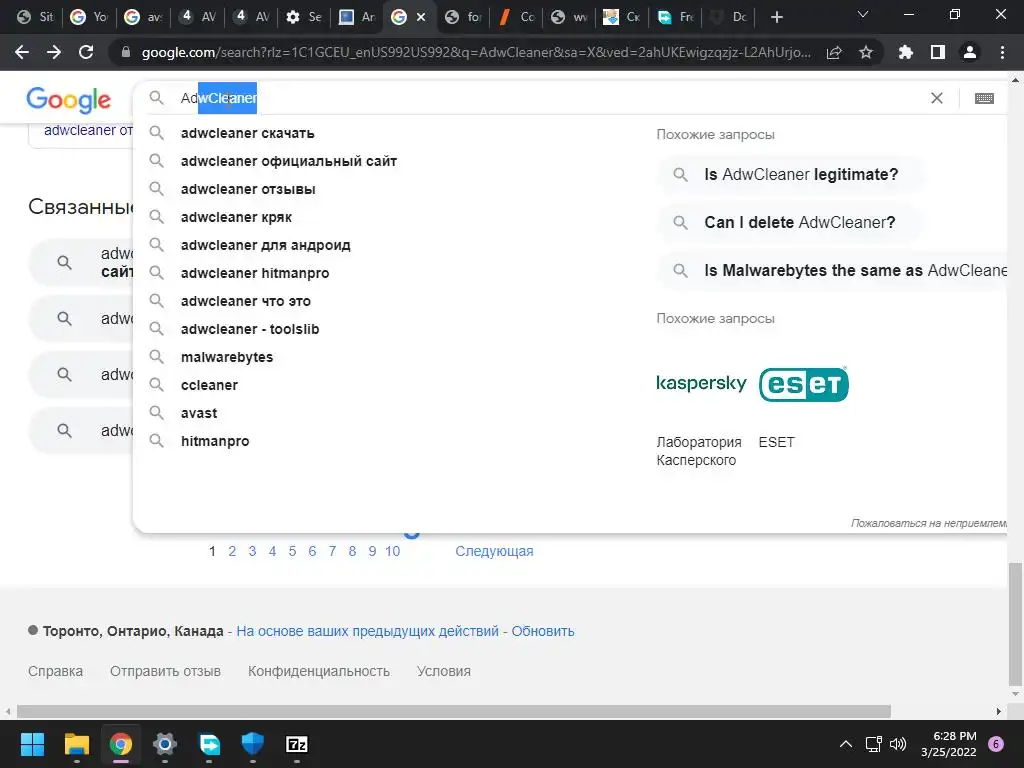
Task: Go to results page 10
Action: 392,551
